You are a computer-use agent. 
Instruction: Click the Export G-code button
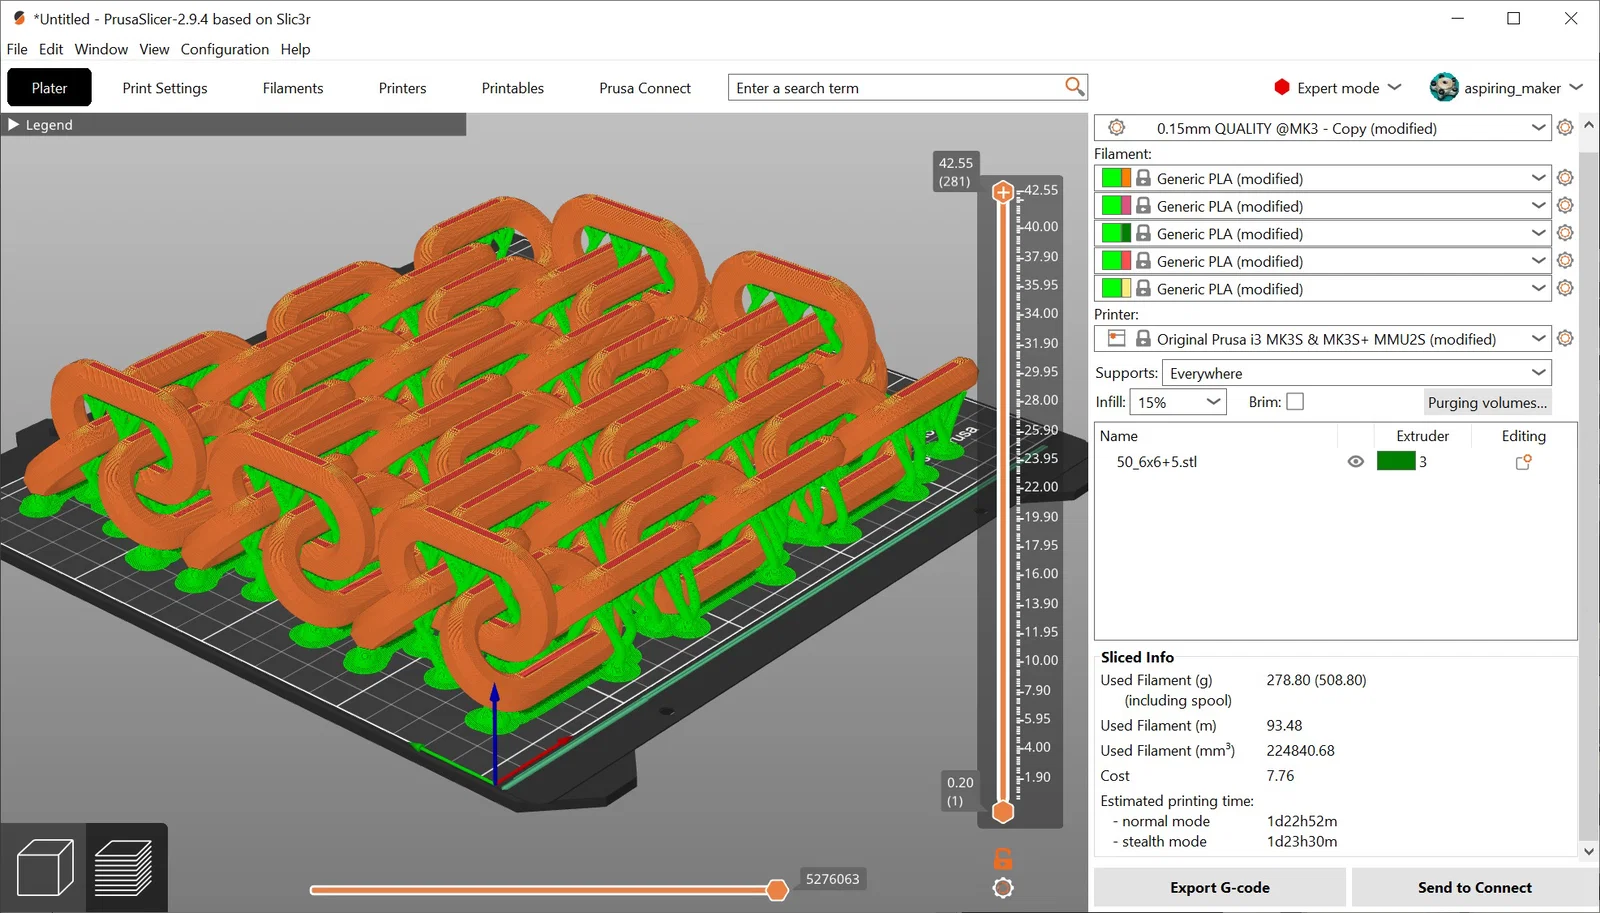[x=1220, y=887]
